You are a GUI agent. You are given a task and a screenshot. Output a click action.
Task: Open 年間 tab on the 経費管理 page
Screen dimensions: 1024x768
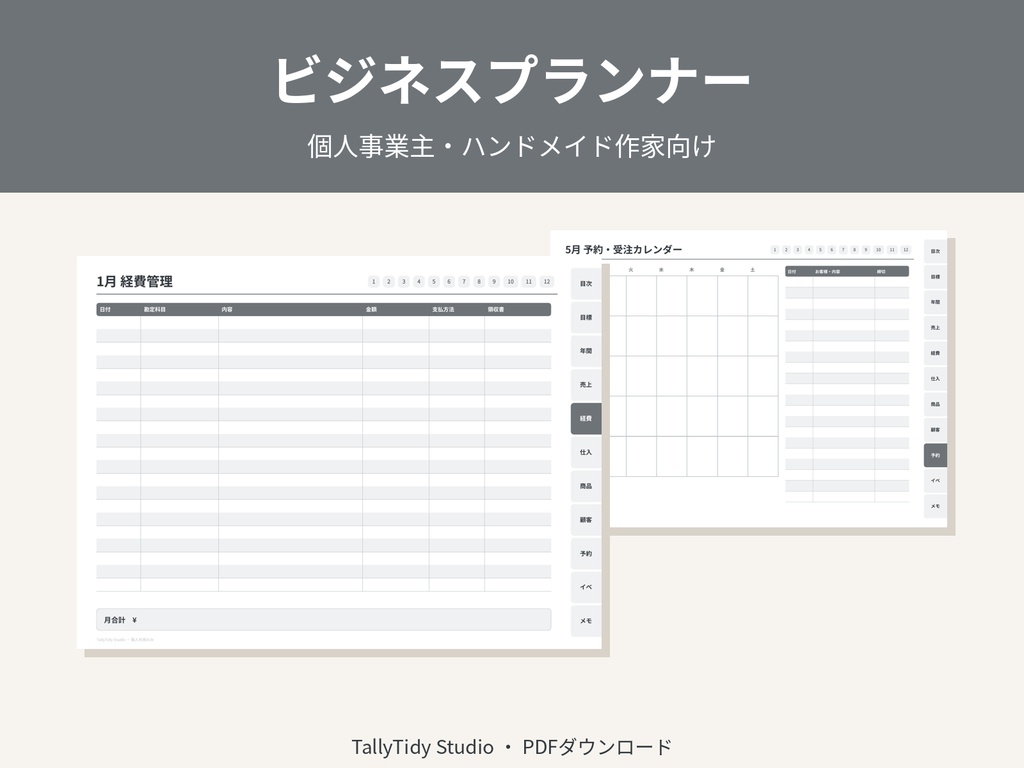[x=586, y=351]
